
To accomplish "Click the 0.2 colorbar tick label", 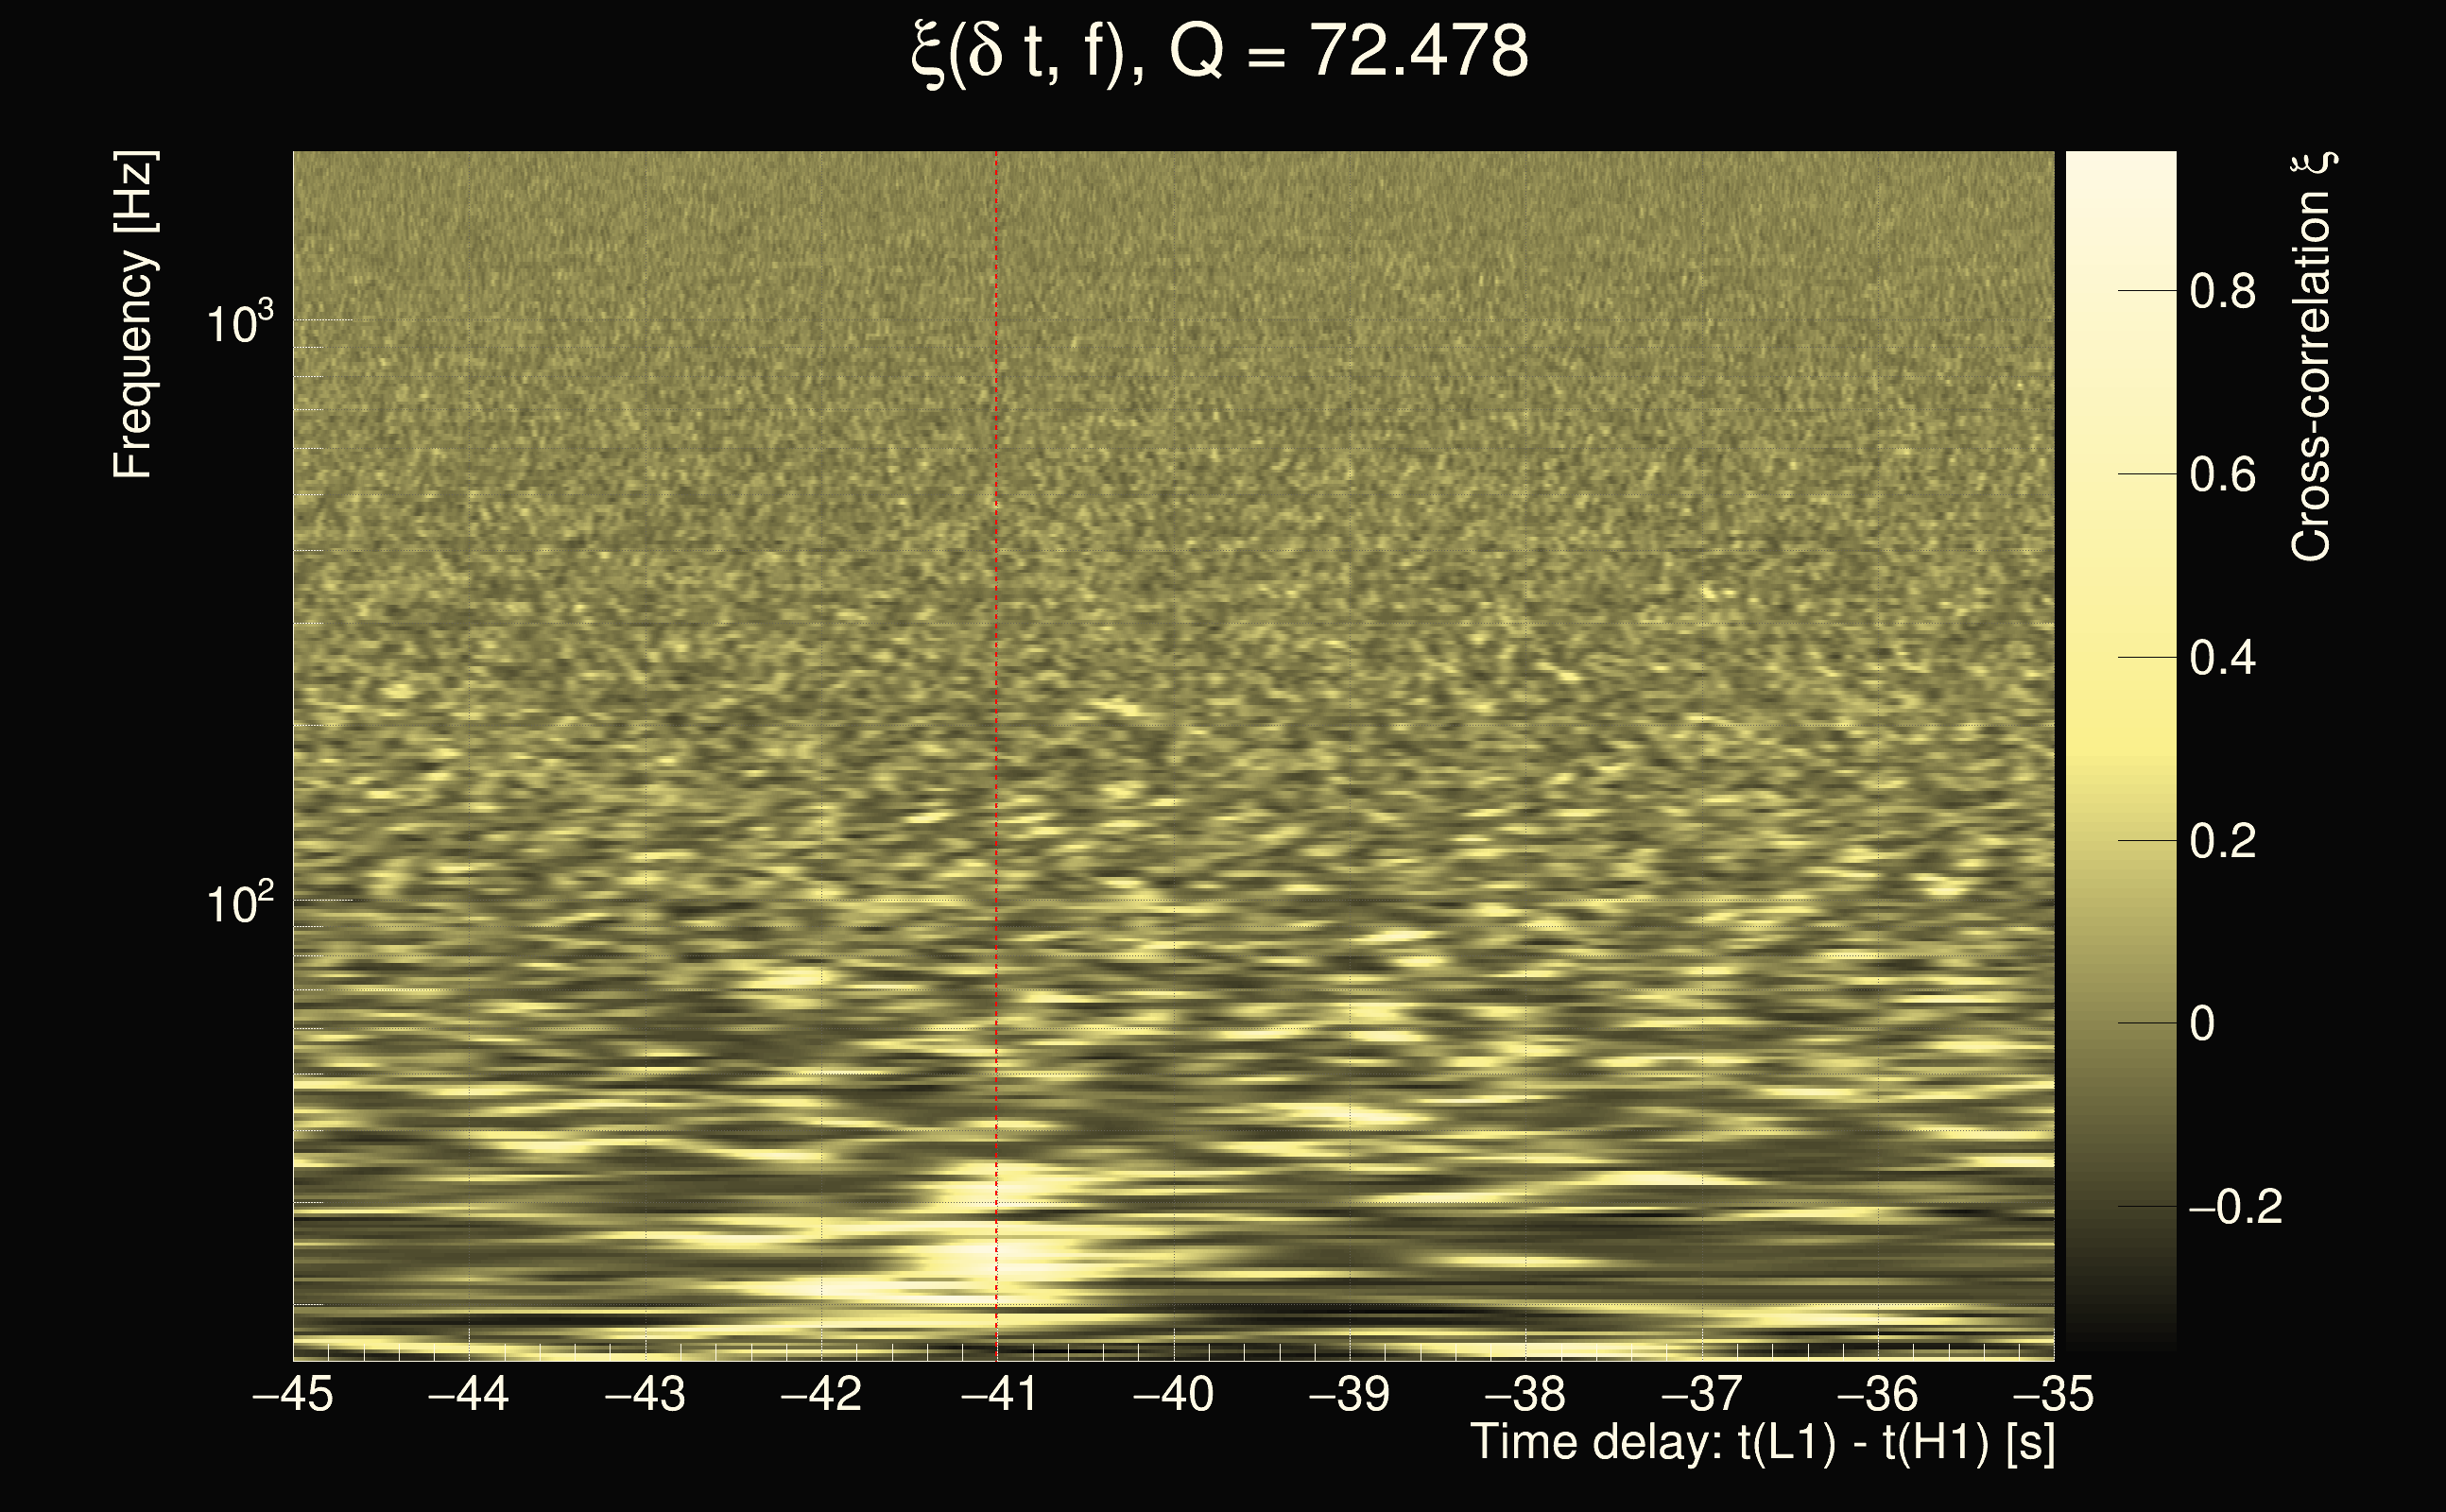I will point(2222,841).
